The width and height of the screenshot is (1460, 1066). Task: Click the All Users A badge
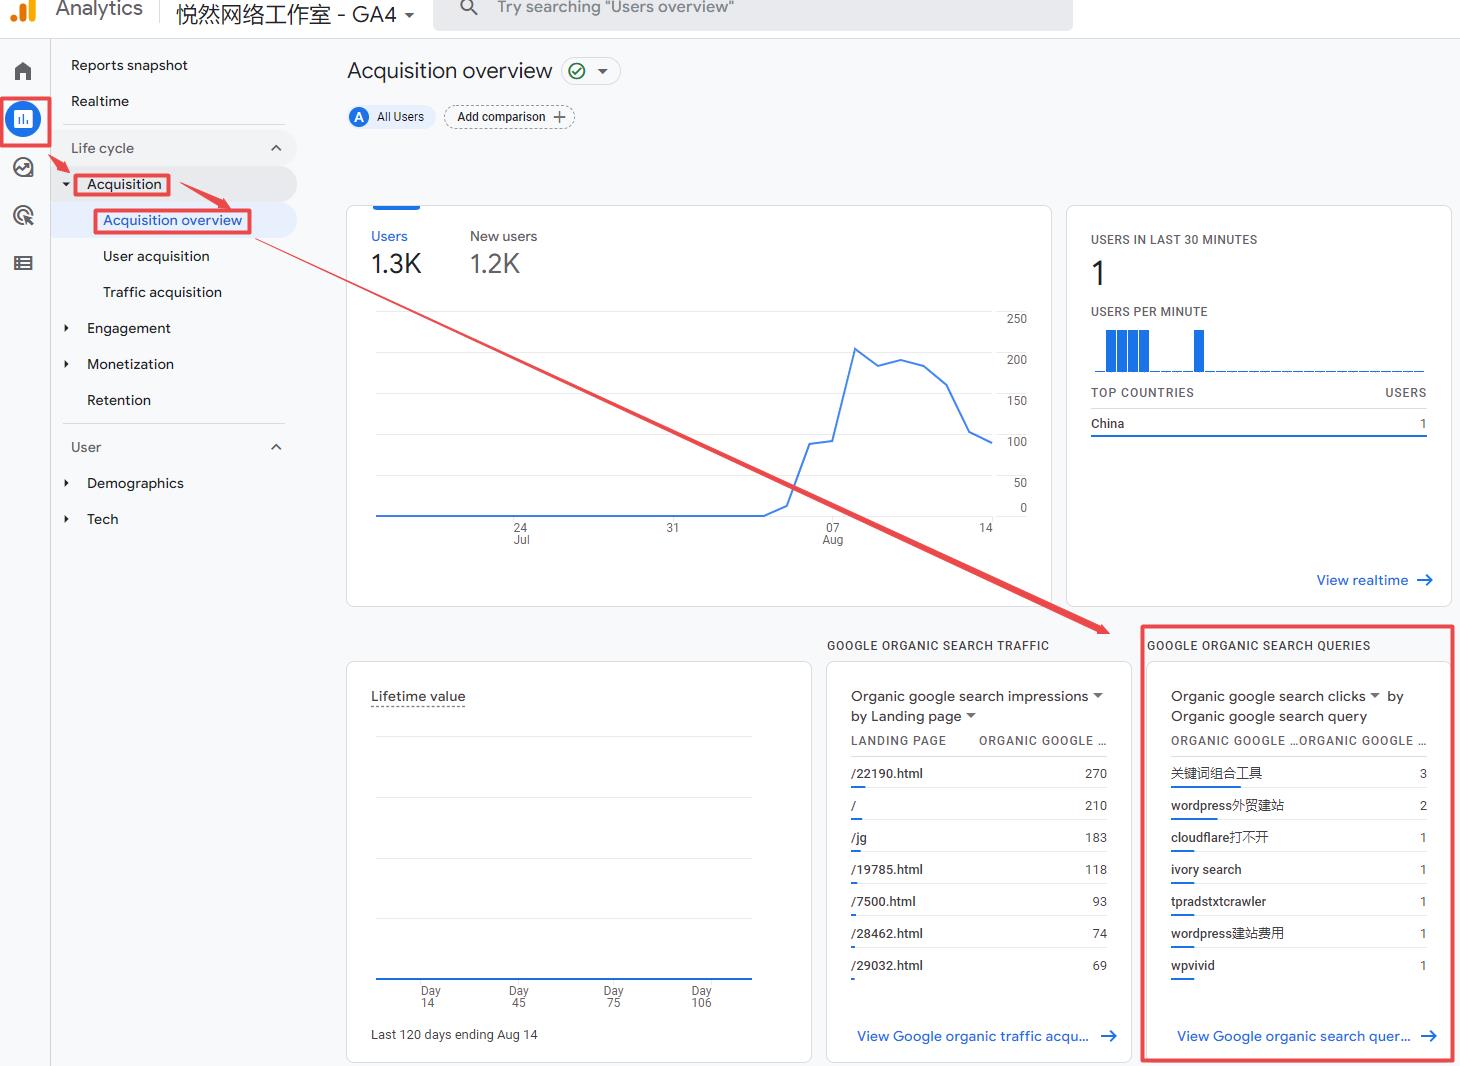[359, 117]
